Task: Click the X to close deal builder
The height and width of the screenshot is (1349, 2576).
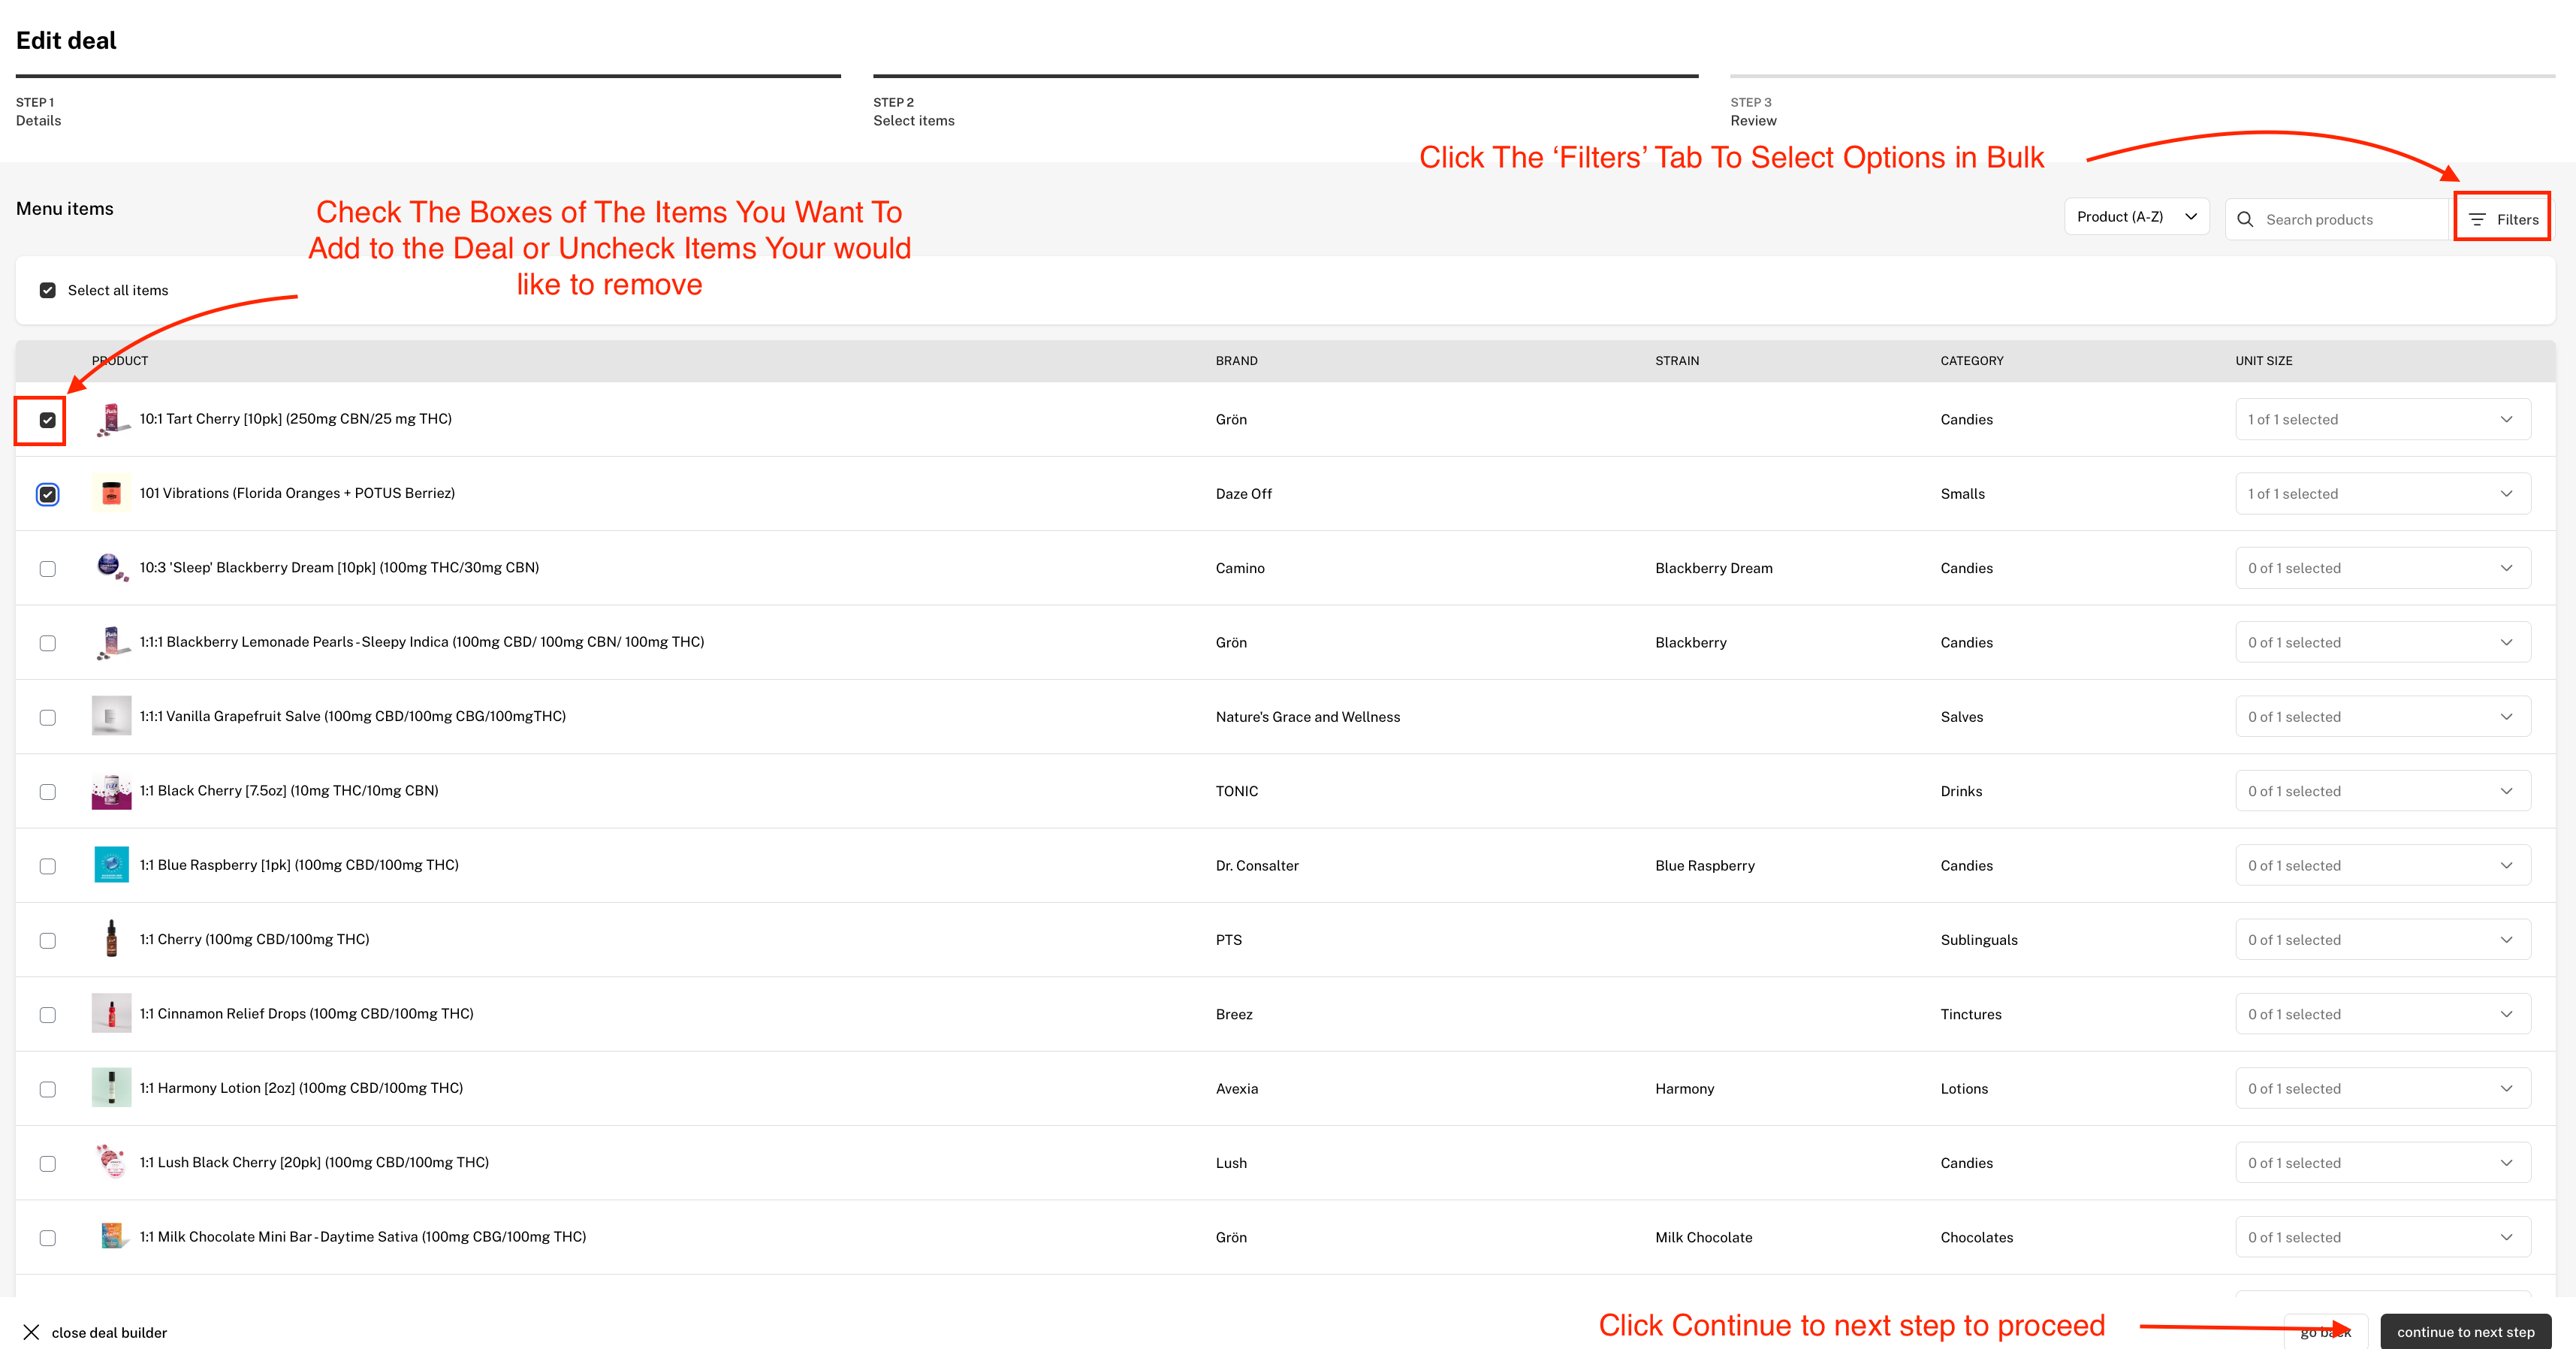Action: coord(32,1331)
